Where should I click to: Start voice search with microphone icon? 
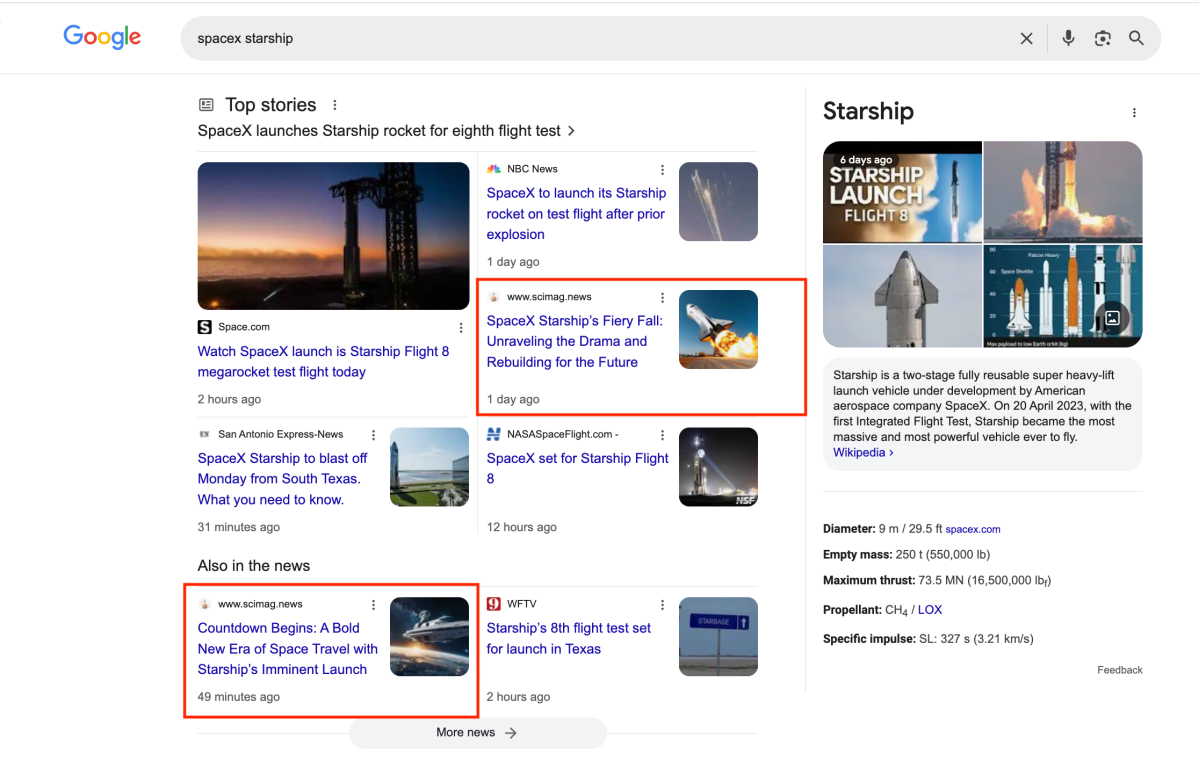click(1068, 38)
